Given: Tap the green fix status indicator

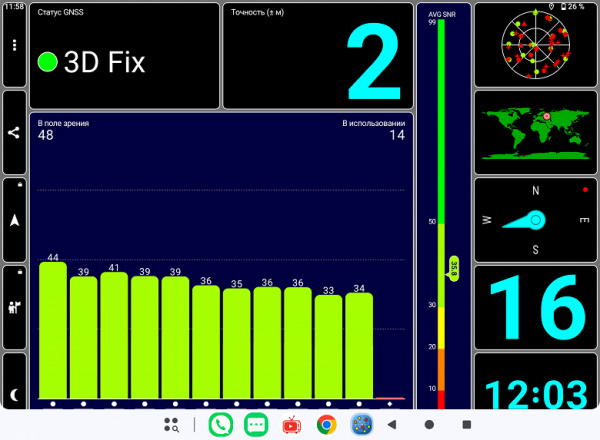Looking at the screenshot, I should (x=47, y=62).
